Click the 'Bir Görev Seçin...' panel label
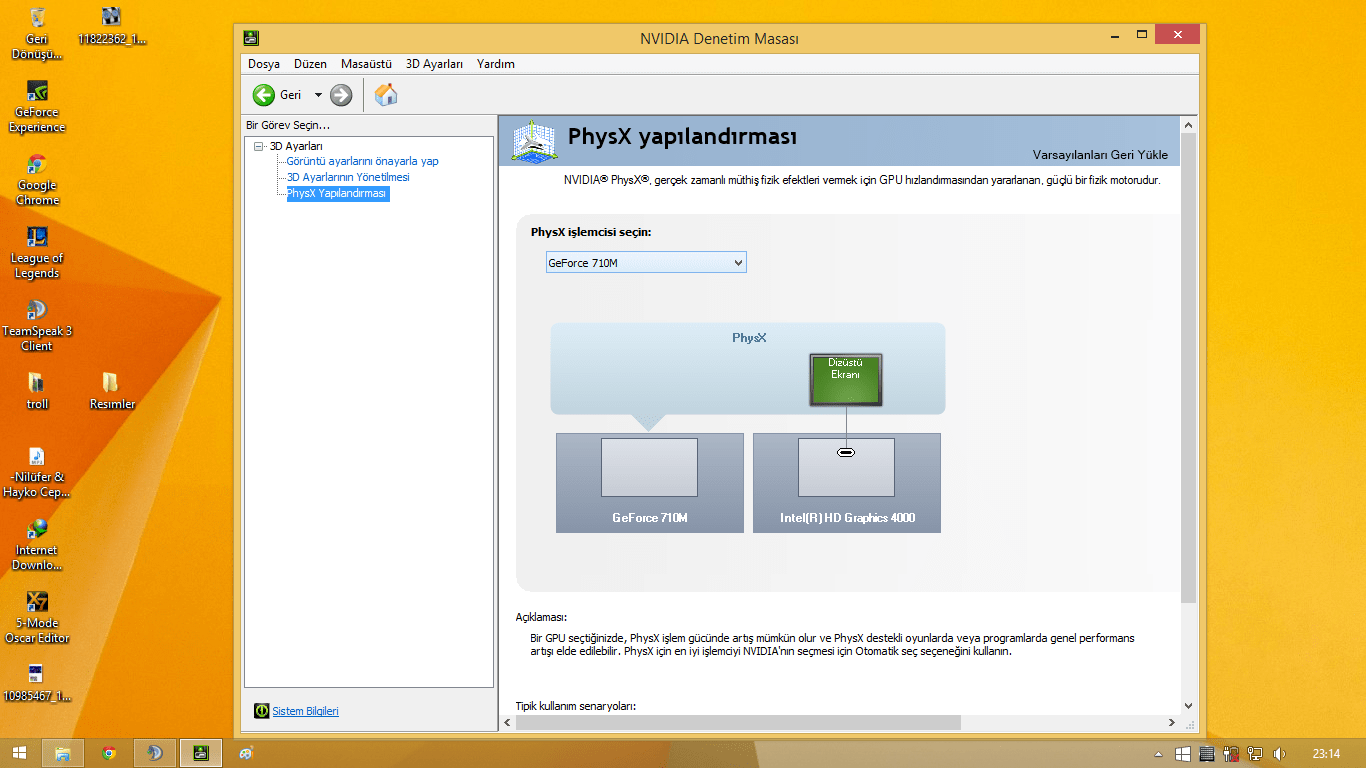 (x=288, y=125)
